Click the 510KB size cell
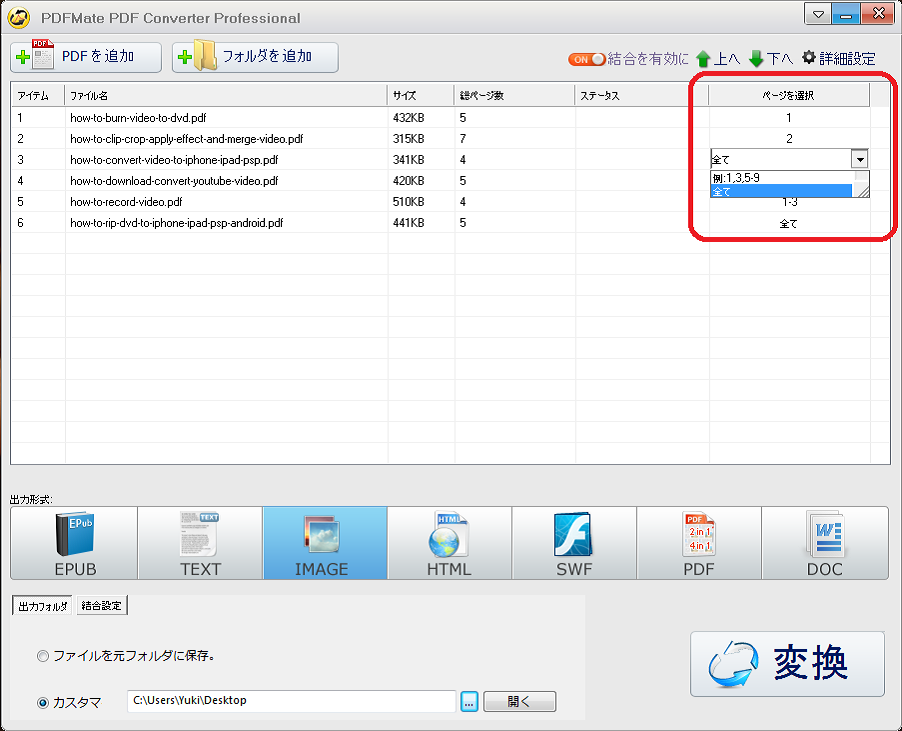The width and height of the screenshot is (902, 731). pyautogui.click(x=408, y=202)
